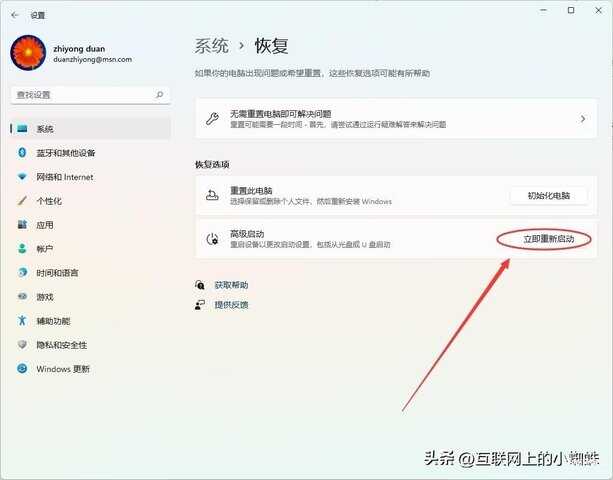Expand 无需重置电脑即可解决问题 chevron
Screen dimensions: 613x480
pyautogui.click(x=583, y=119)
